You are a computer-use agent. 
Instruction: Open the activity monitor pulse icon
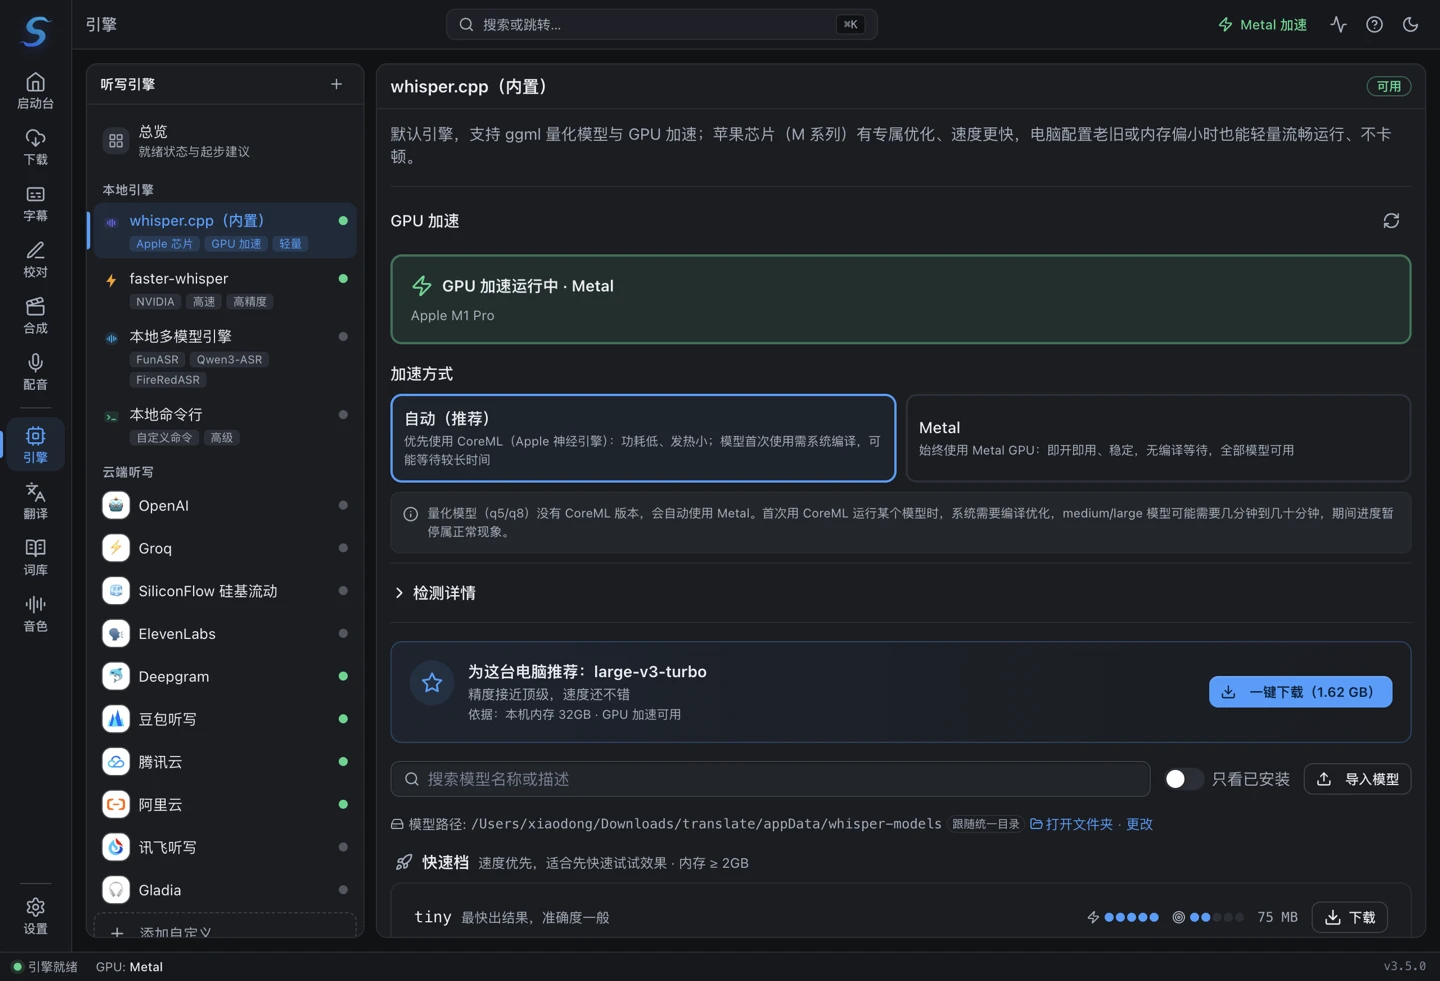tap(1338, 24)
